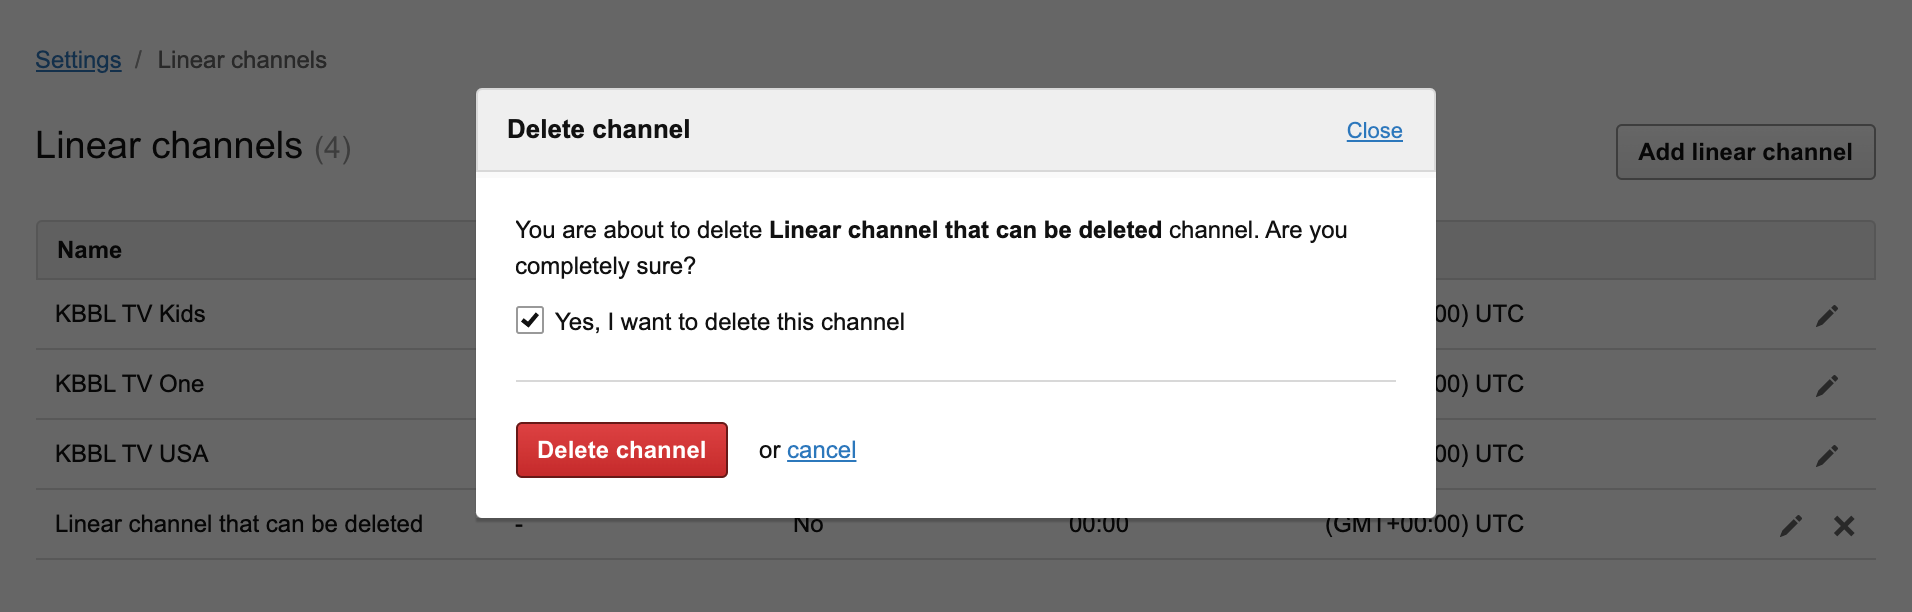Click the 'Linear channel that can be deleted' name
The height and width of the screenshot is (612, 1912).
point(239,524)
